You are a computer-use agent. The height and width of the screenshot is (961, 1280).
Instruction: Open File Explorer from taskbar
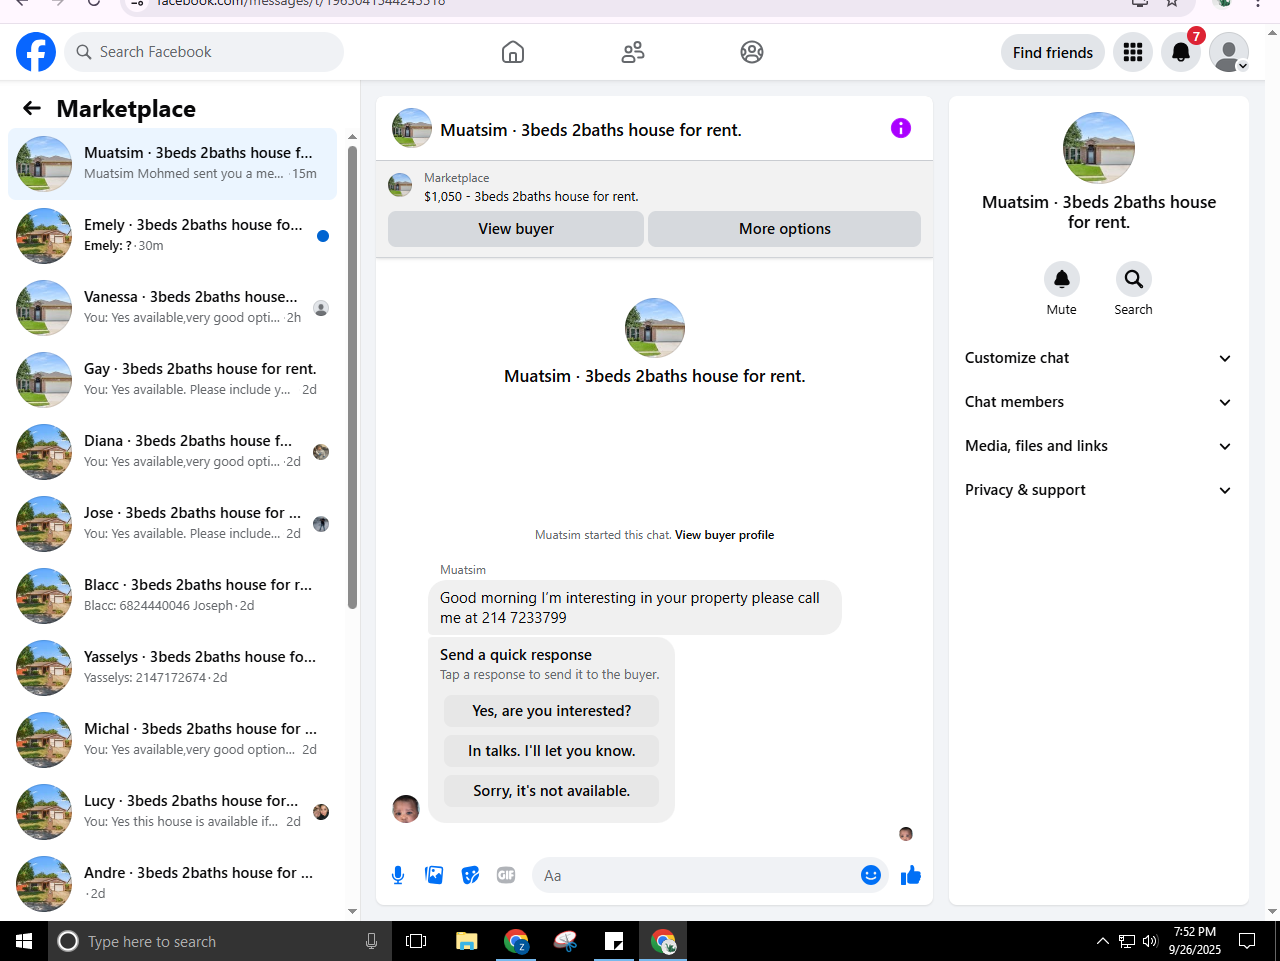click(x=466, y=941)
